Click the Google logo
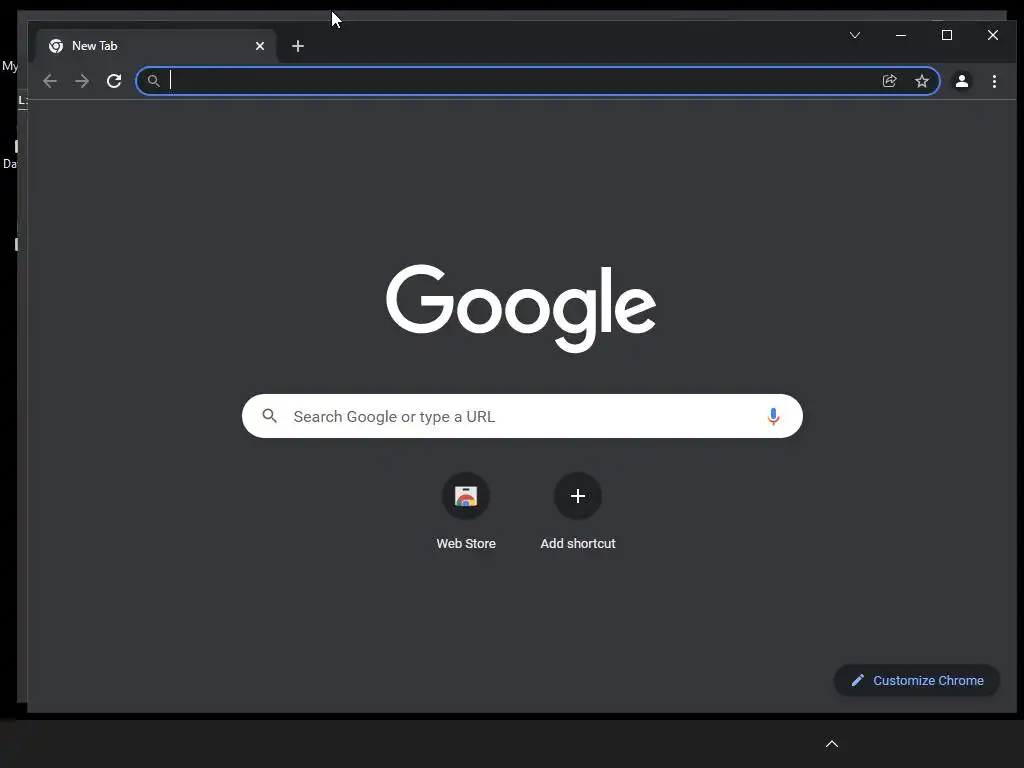Viewport: 1024px width, 768px height. click(521, 308)
